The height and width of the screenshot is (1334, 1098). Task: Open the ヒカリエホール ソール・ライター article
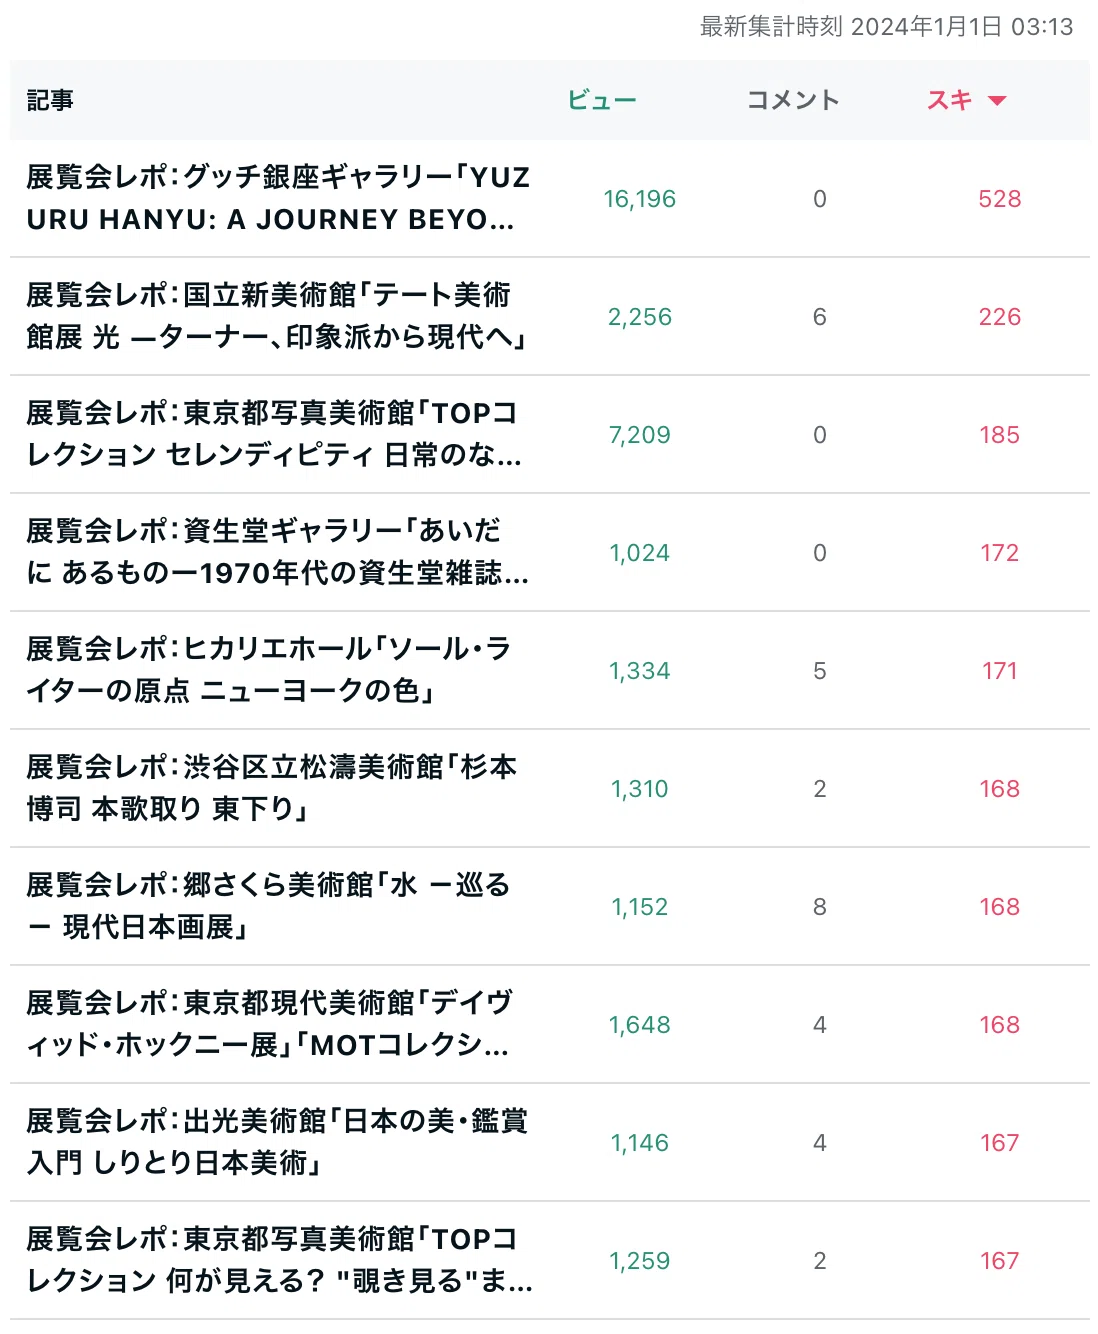point(269,670)
